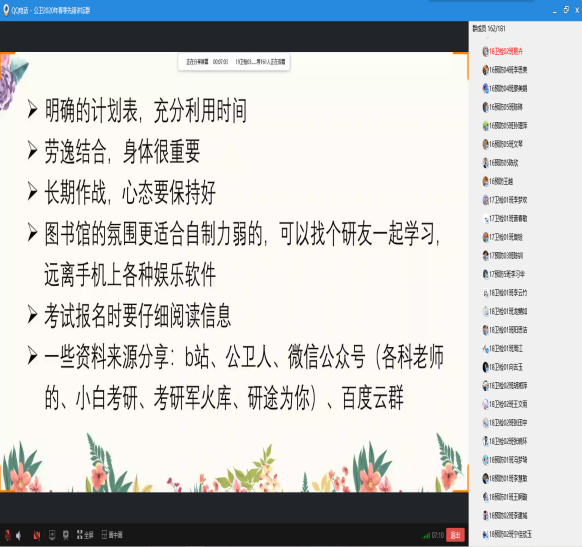Select member 16预防王皓
Image resolution: width=582 pixels, height=547 pixels.
tap(497, 181)
